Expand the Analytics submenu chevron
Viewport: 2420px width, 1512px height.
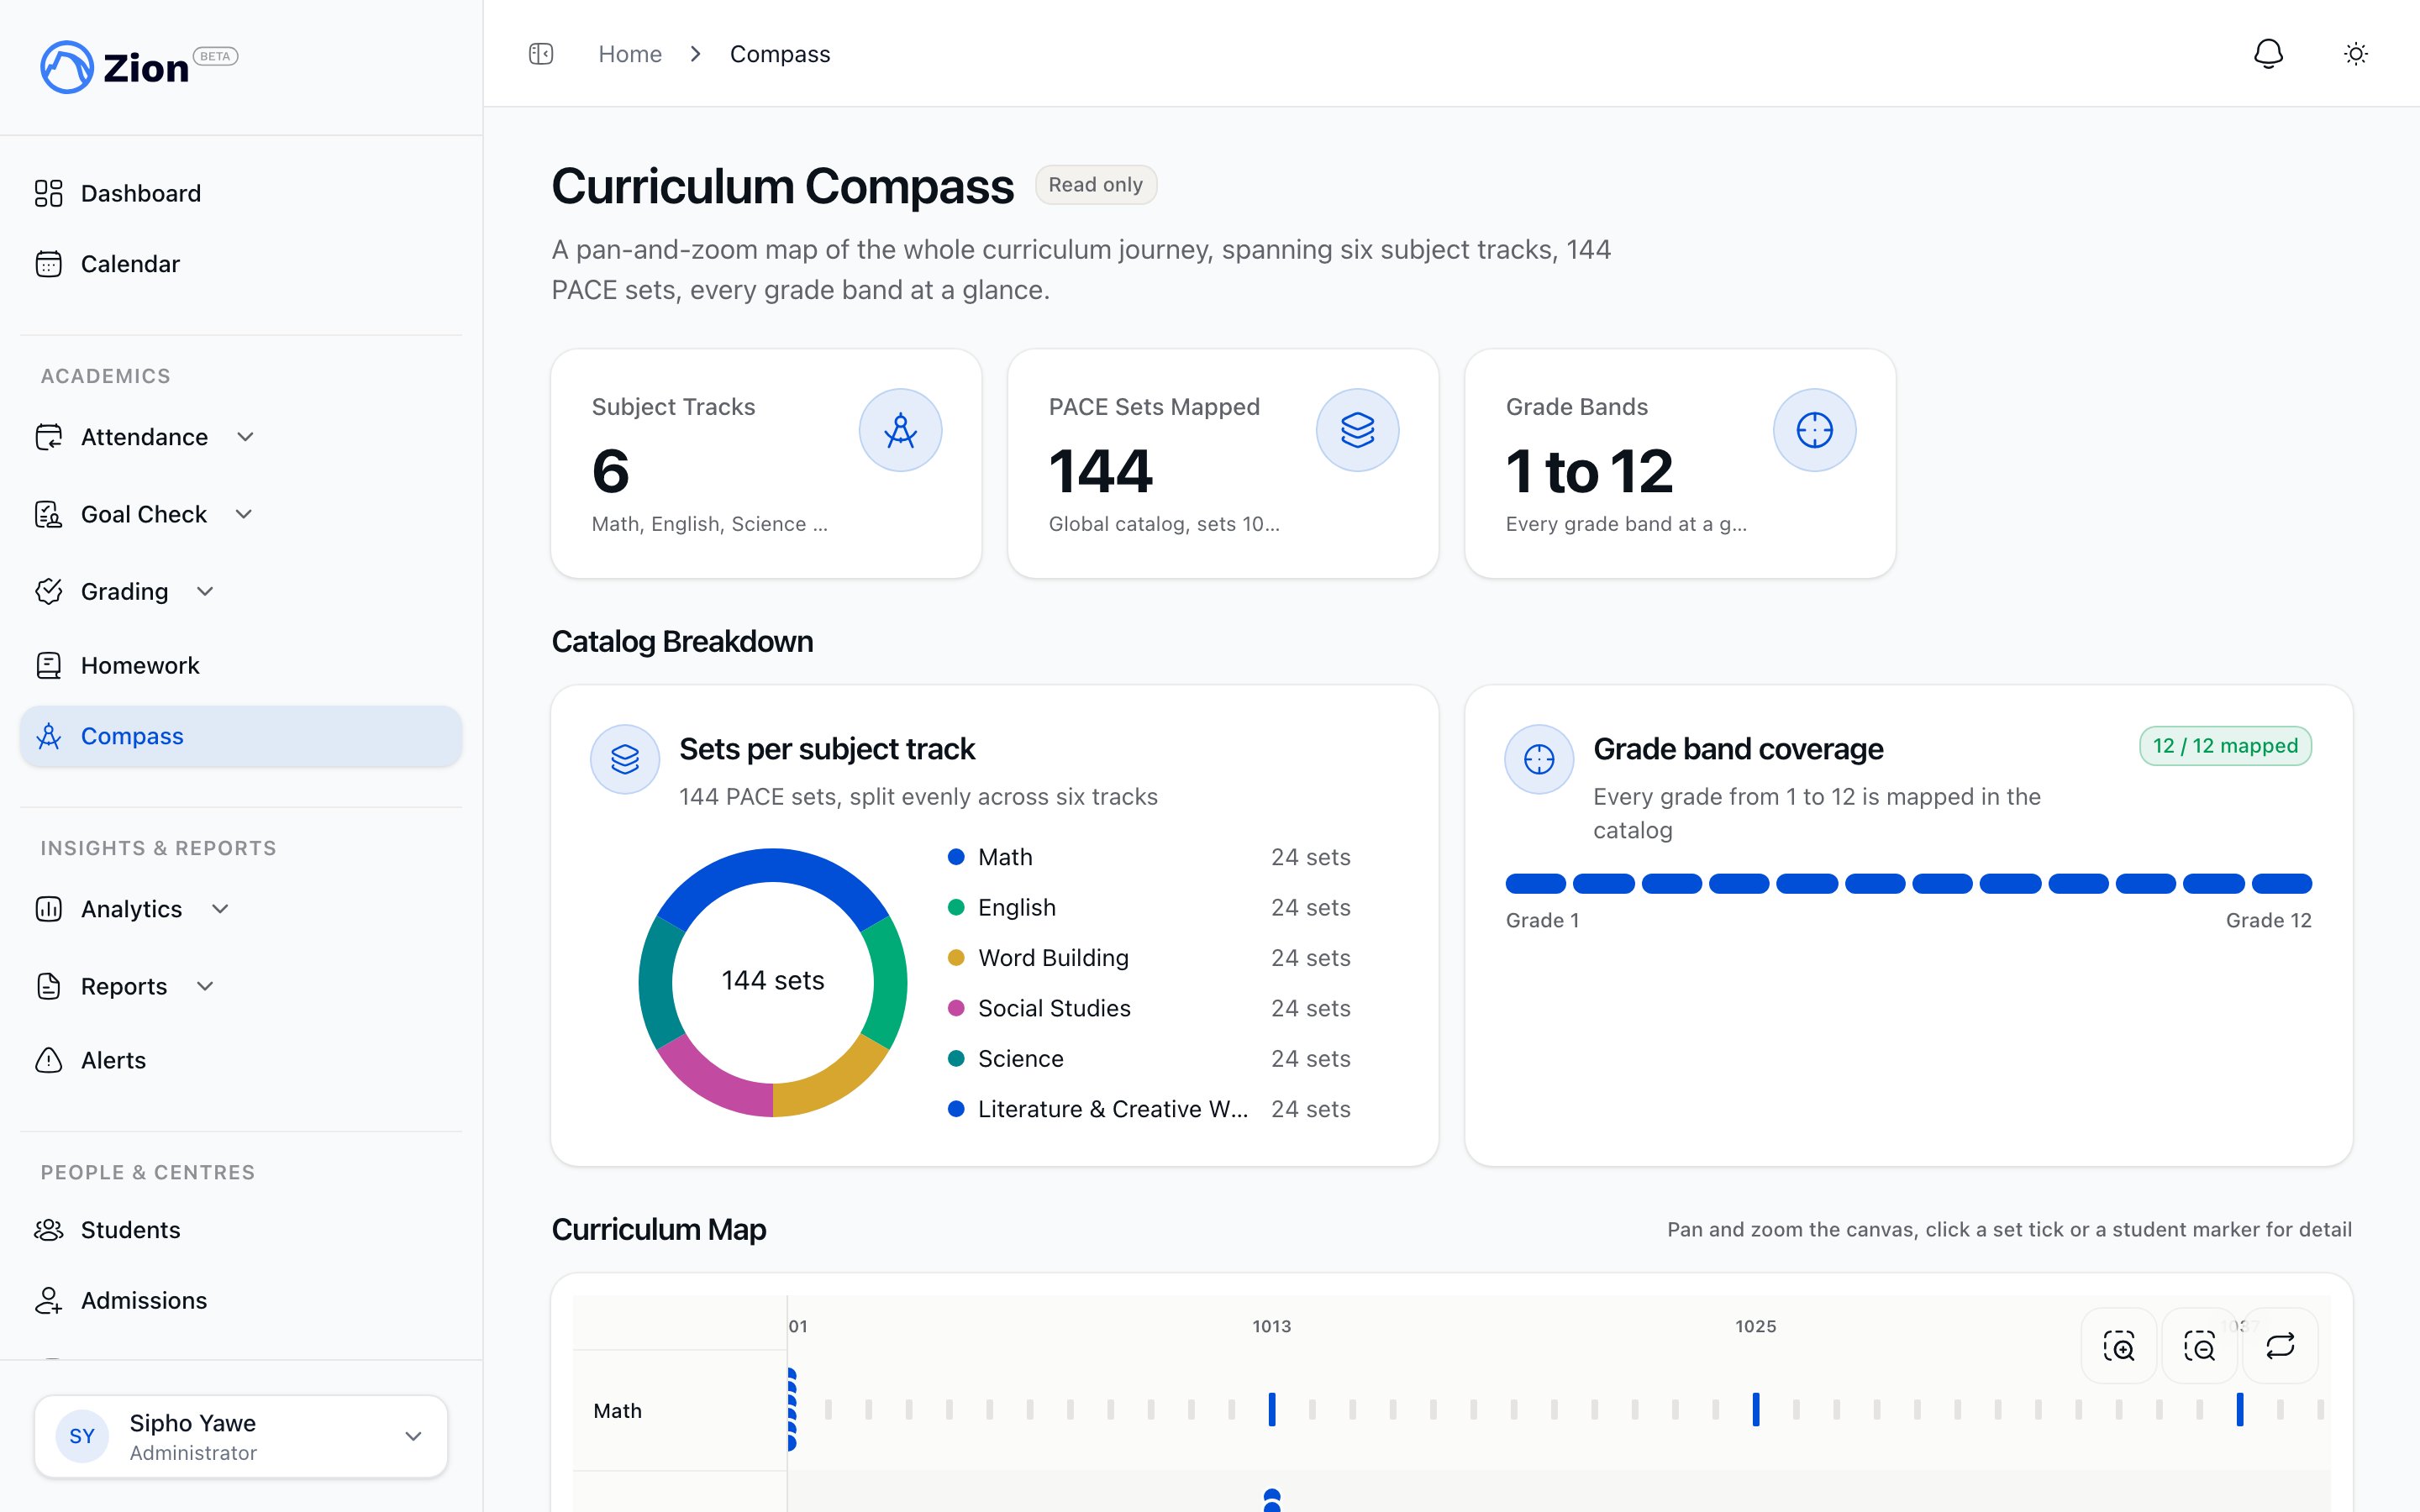click(x=220, y=909)
